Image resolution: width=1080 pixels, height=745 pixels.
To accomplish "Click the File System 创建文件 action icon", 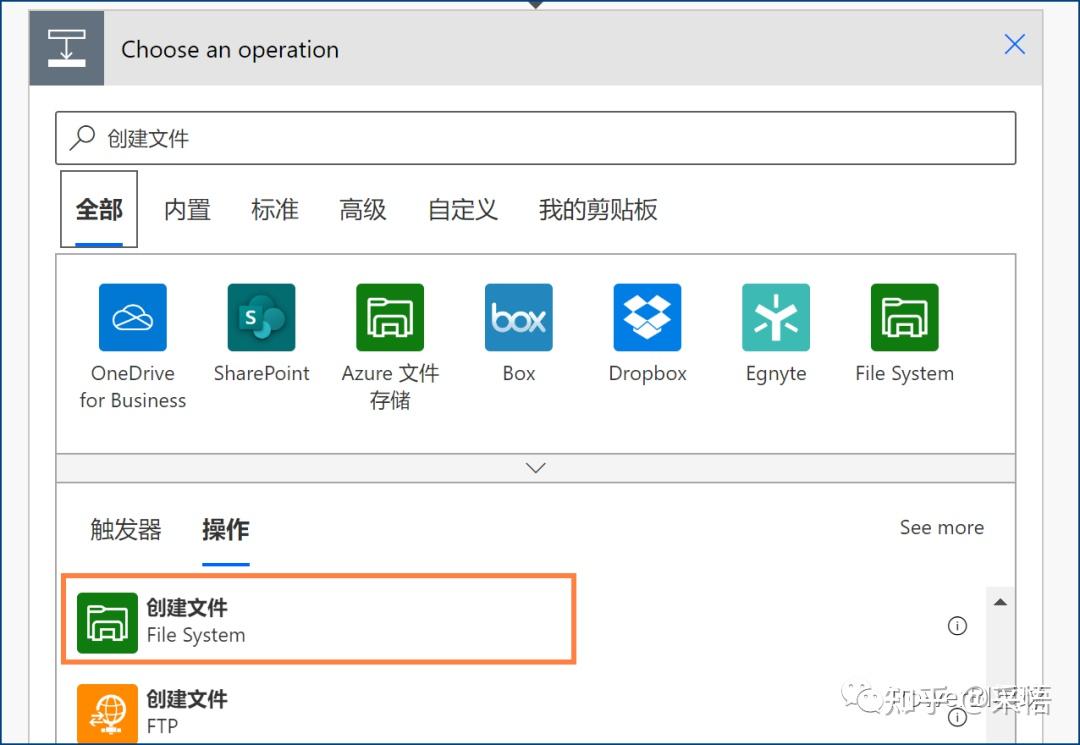I will 107,622.
